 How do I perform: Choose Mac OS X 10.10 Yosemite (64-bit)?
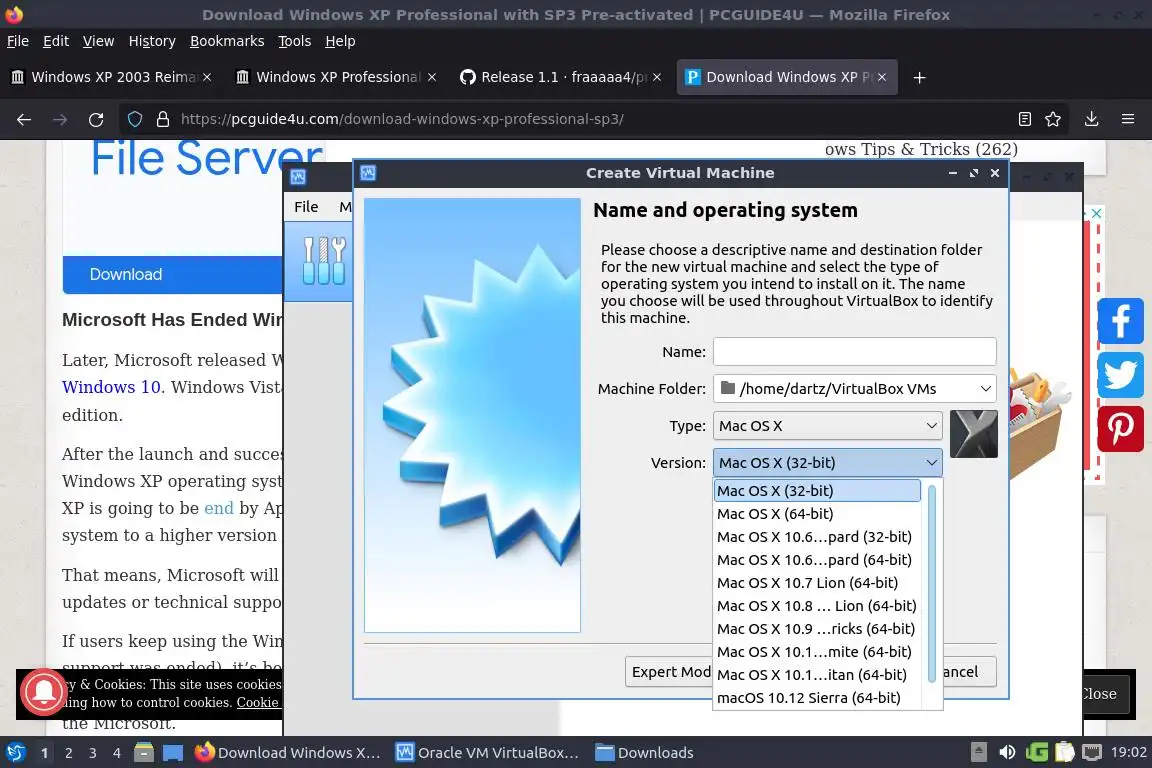(817, 652)
